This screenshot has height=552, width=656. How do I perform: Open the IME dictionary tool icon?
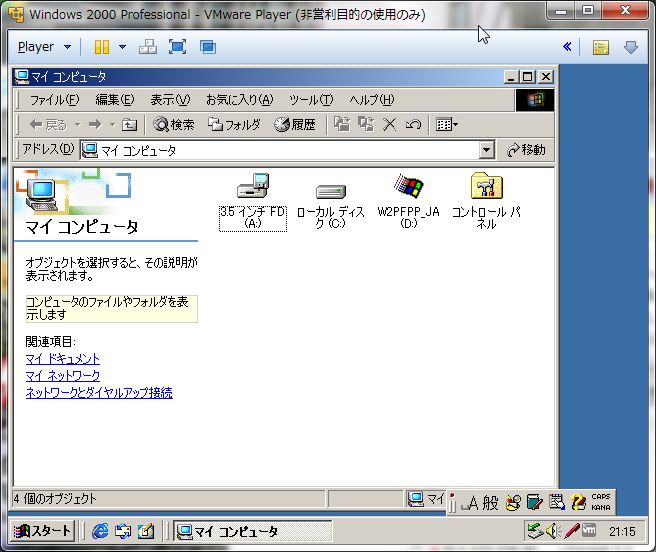(x=535, y=502)
